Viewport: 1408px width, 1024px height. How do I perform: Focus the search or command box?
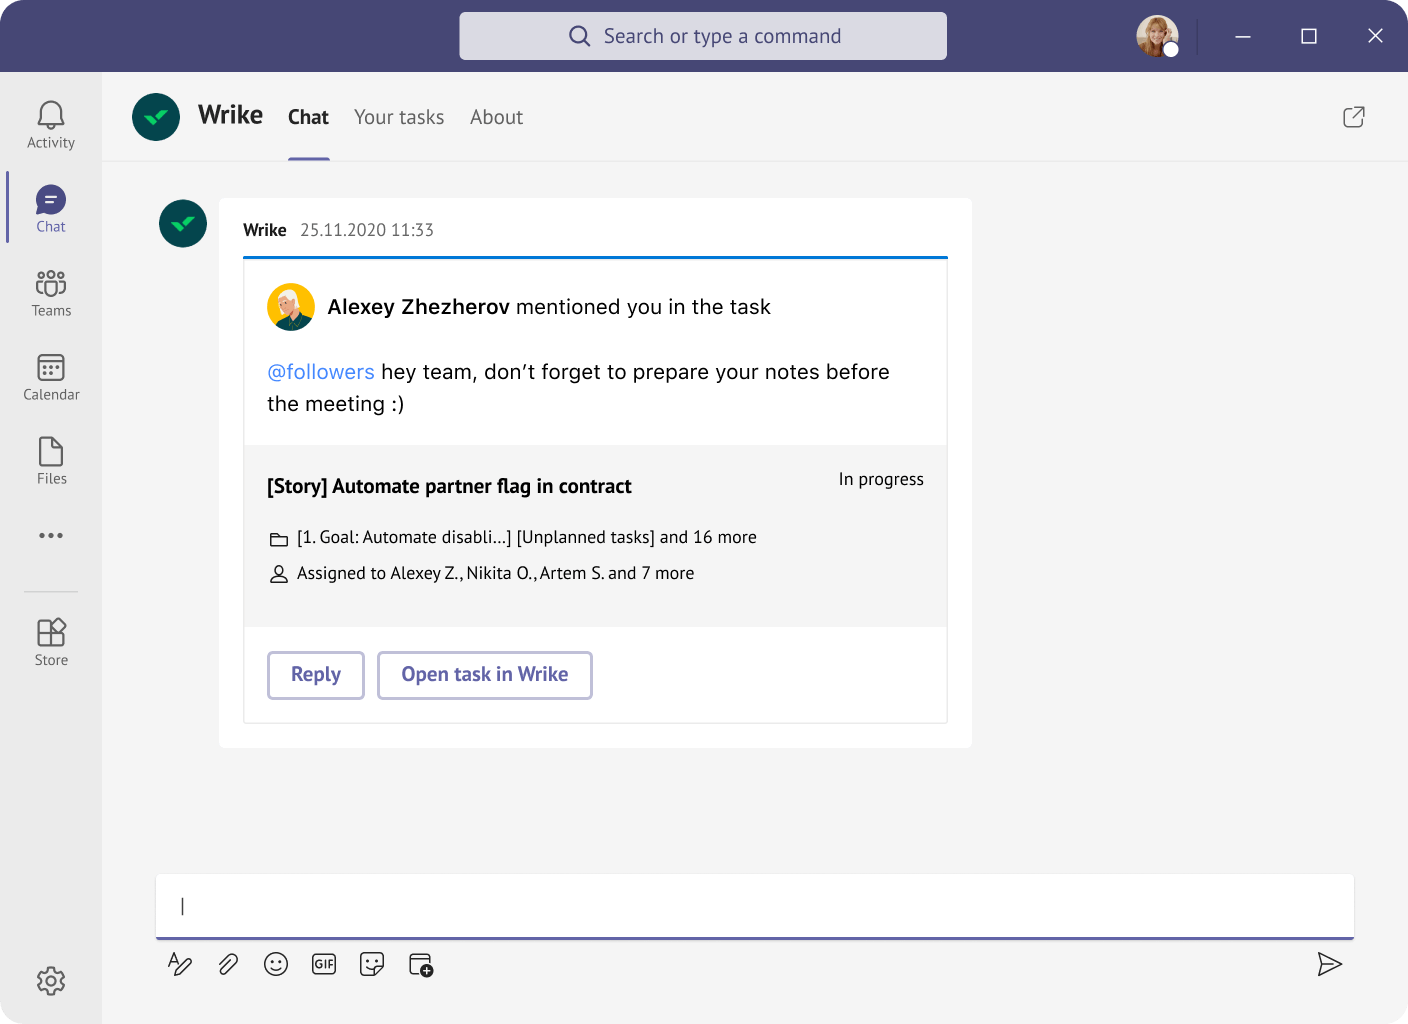[x=703, y=36]
